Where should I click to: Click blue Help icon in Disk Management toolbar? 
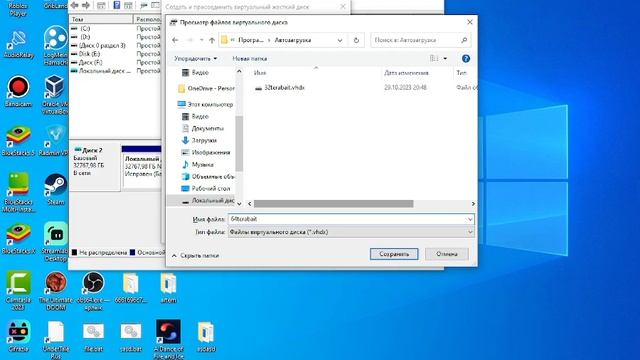[117, 5]
